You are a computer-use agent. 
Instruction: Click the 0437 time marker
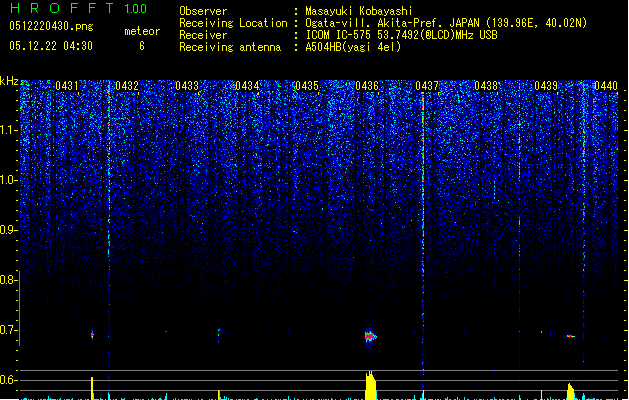427,86
